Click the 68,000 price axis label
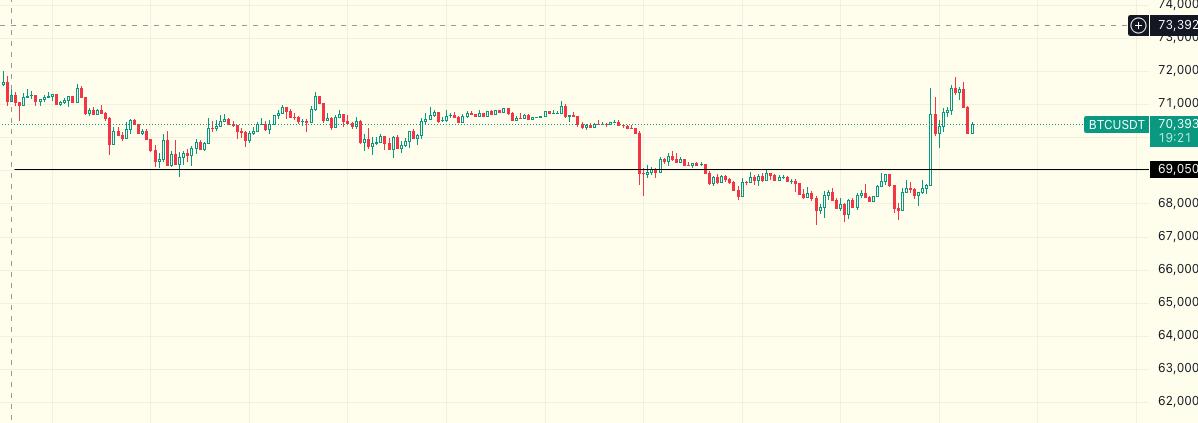This screenshot has width=1198, height=423. 1176,202
